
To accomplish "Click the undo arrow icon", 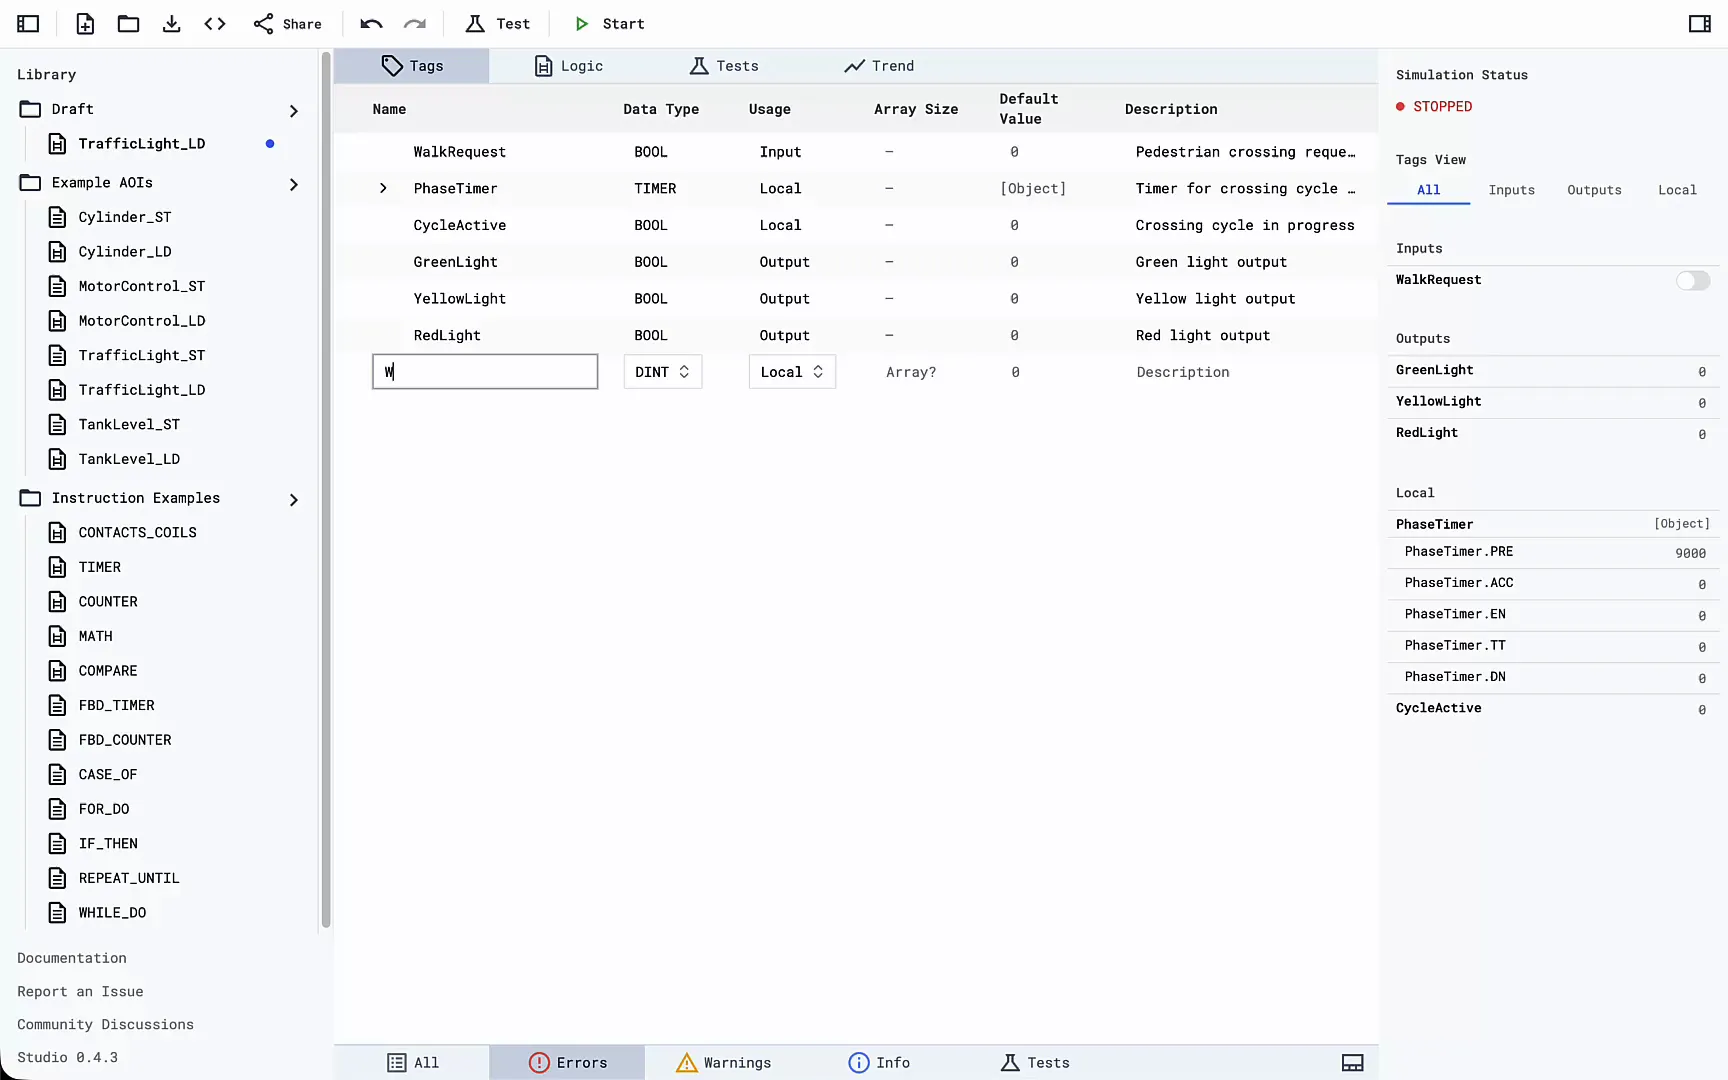I will point(371,24).
